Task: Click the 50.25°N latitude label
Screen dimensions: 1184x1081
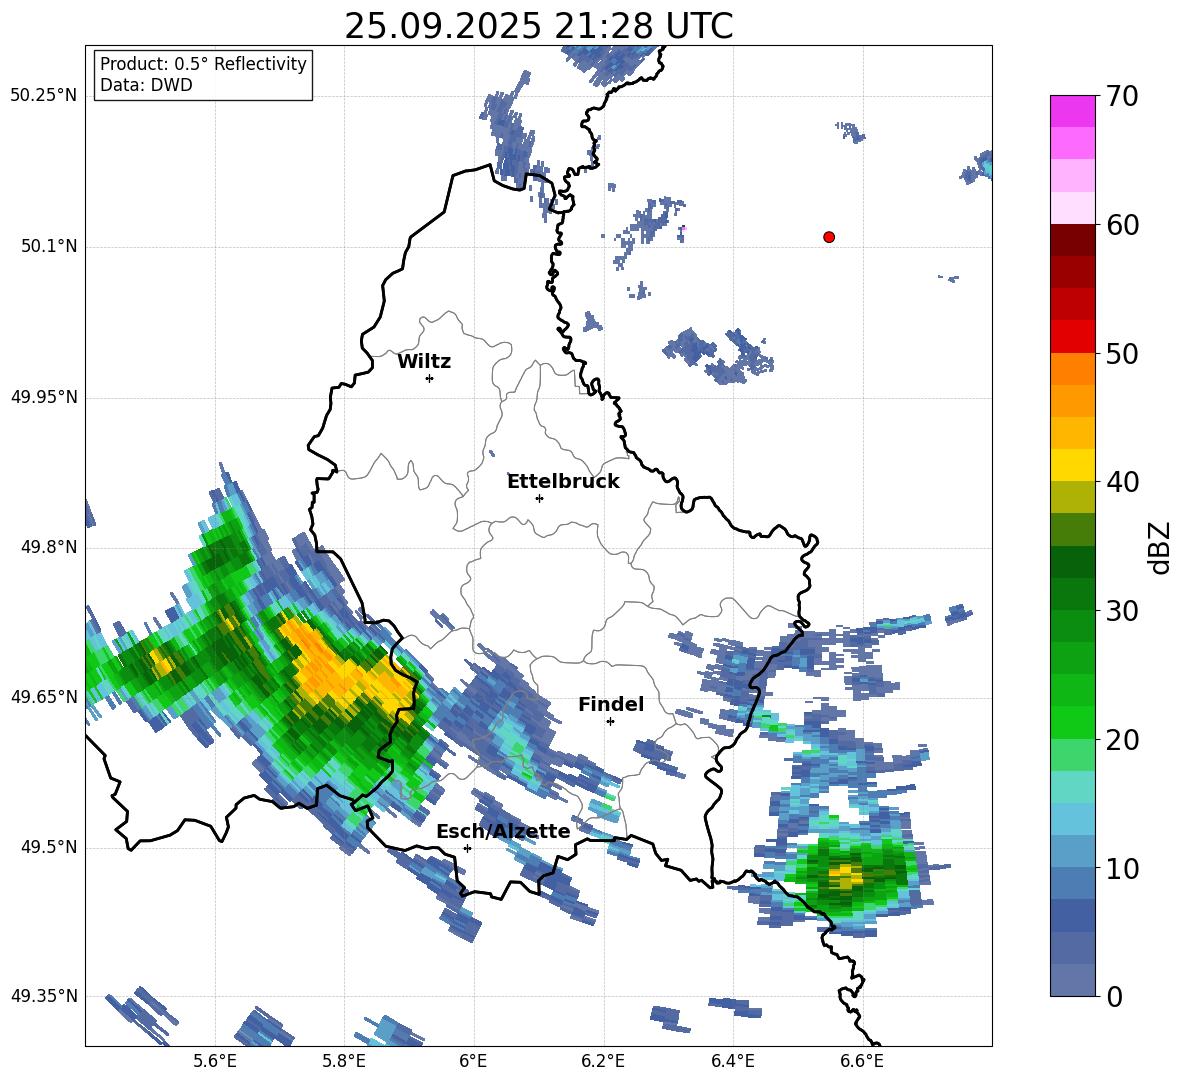Action: click(x=44, y=96)
